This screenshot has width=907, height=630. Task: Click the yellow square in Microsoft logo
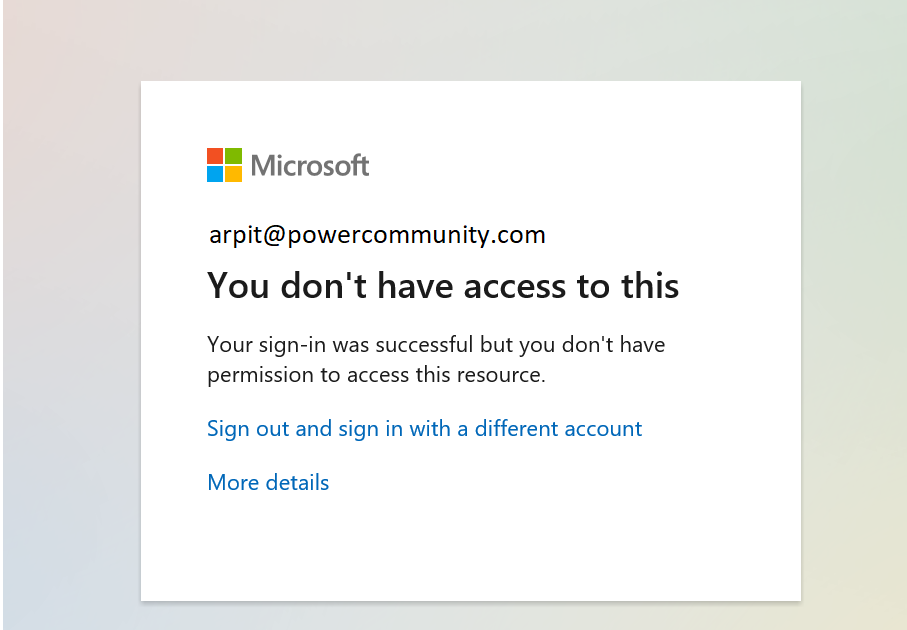pos(234,174)
